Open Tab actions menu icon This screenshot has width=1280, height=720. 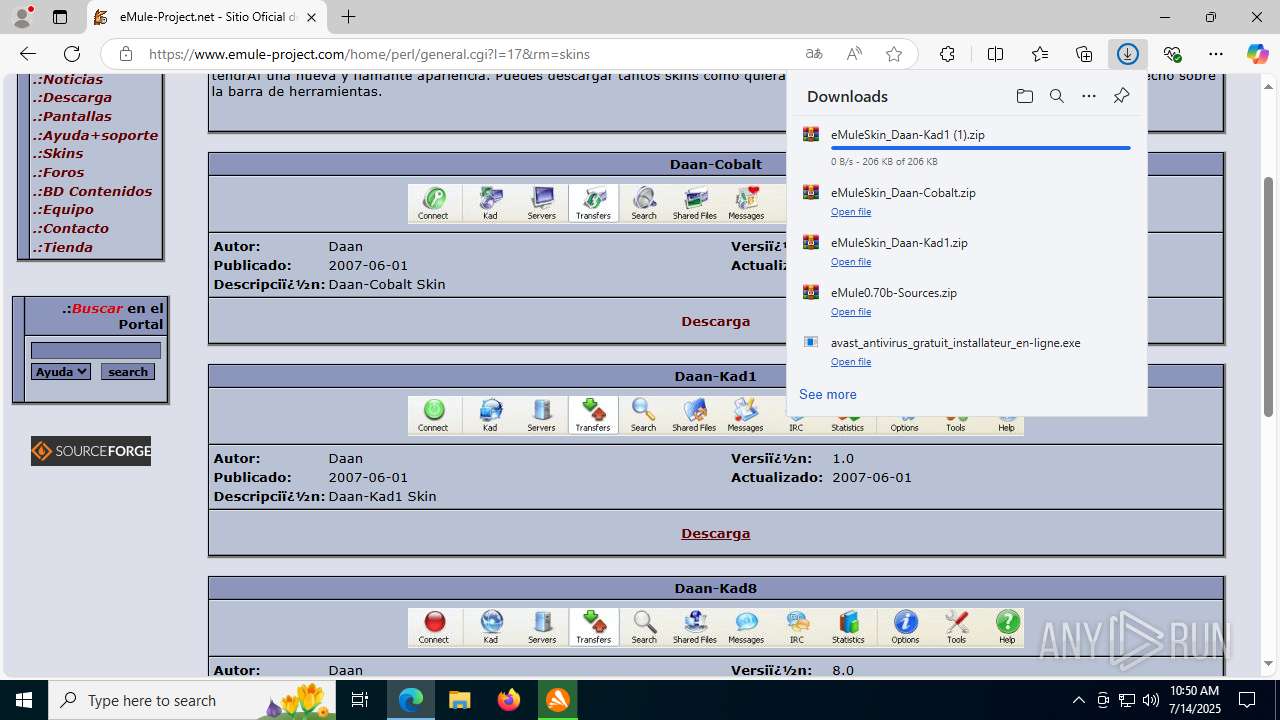pos(60,17)
